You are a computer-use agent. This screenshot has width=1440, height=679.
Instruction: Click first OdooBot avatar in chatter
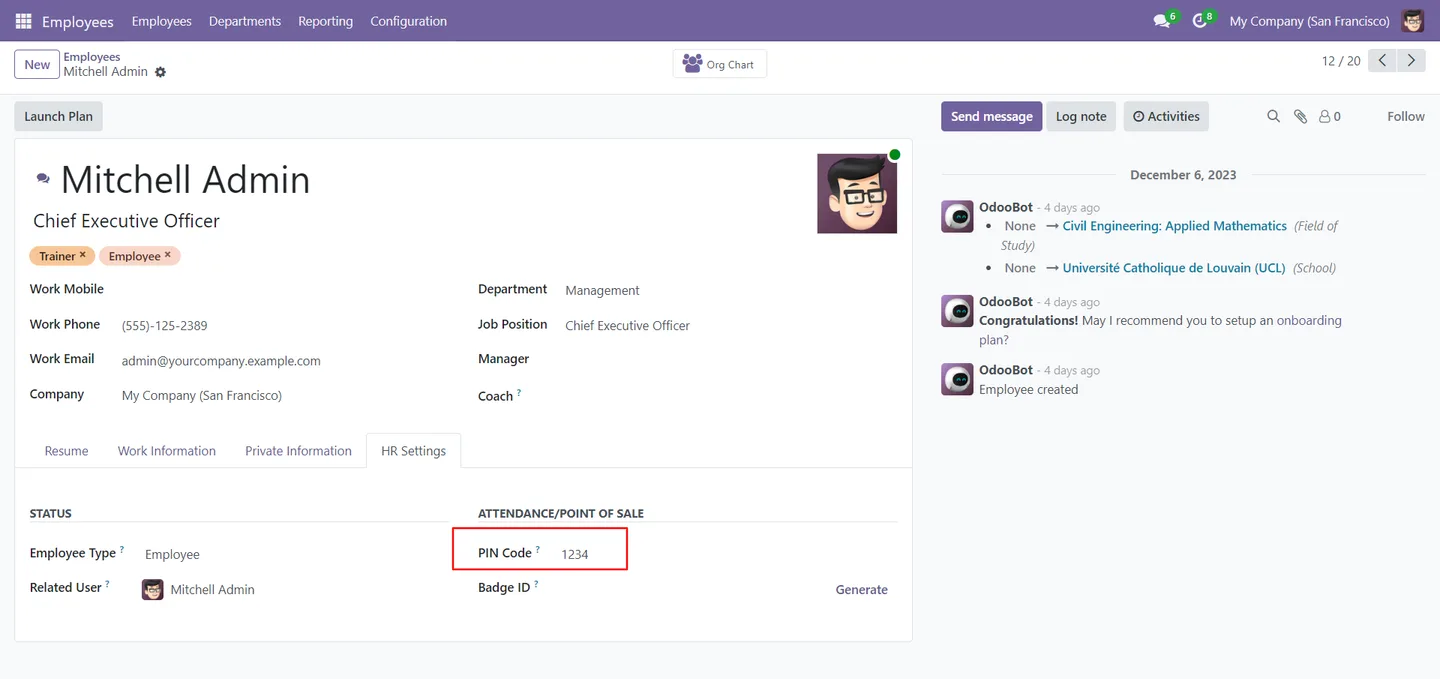[x=957, y=216]
